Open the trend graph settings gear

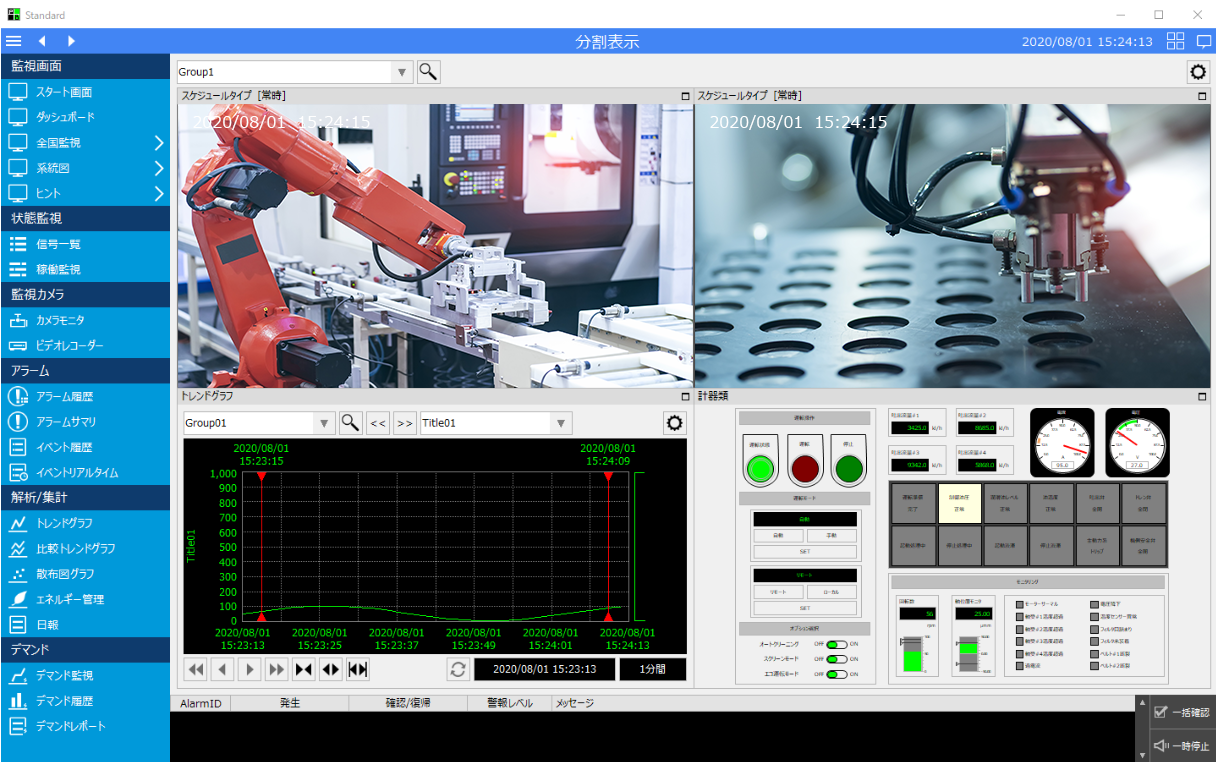(x=675, y=423)
